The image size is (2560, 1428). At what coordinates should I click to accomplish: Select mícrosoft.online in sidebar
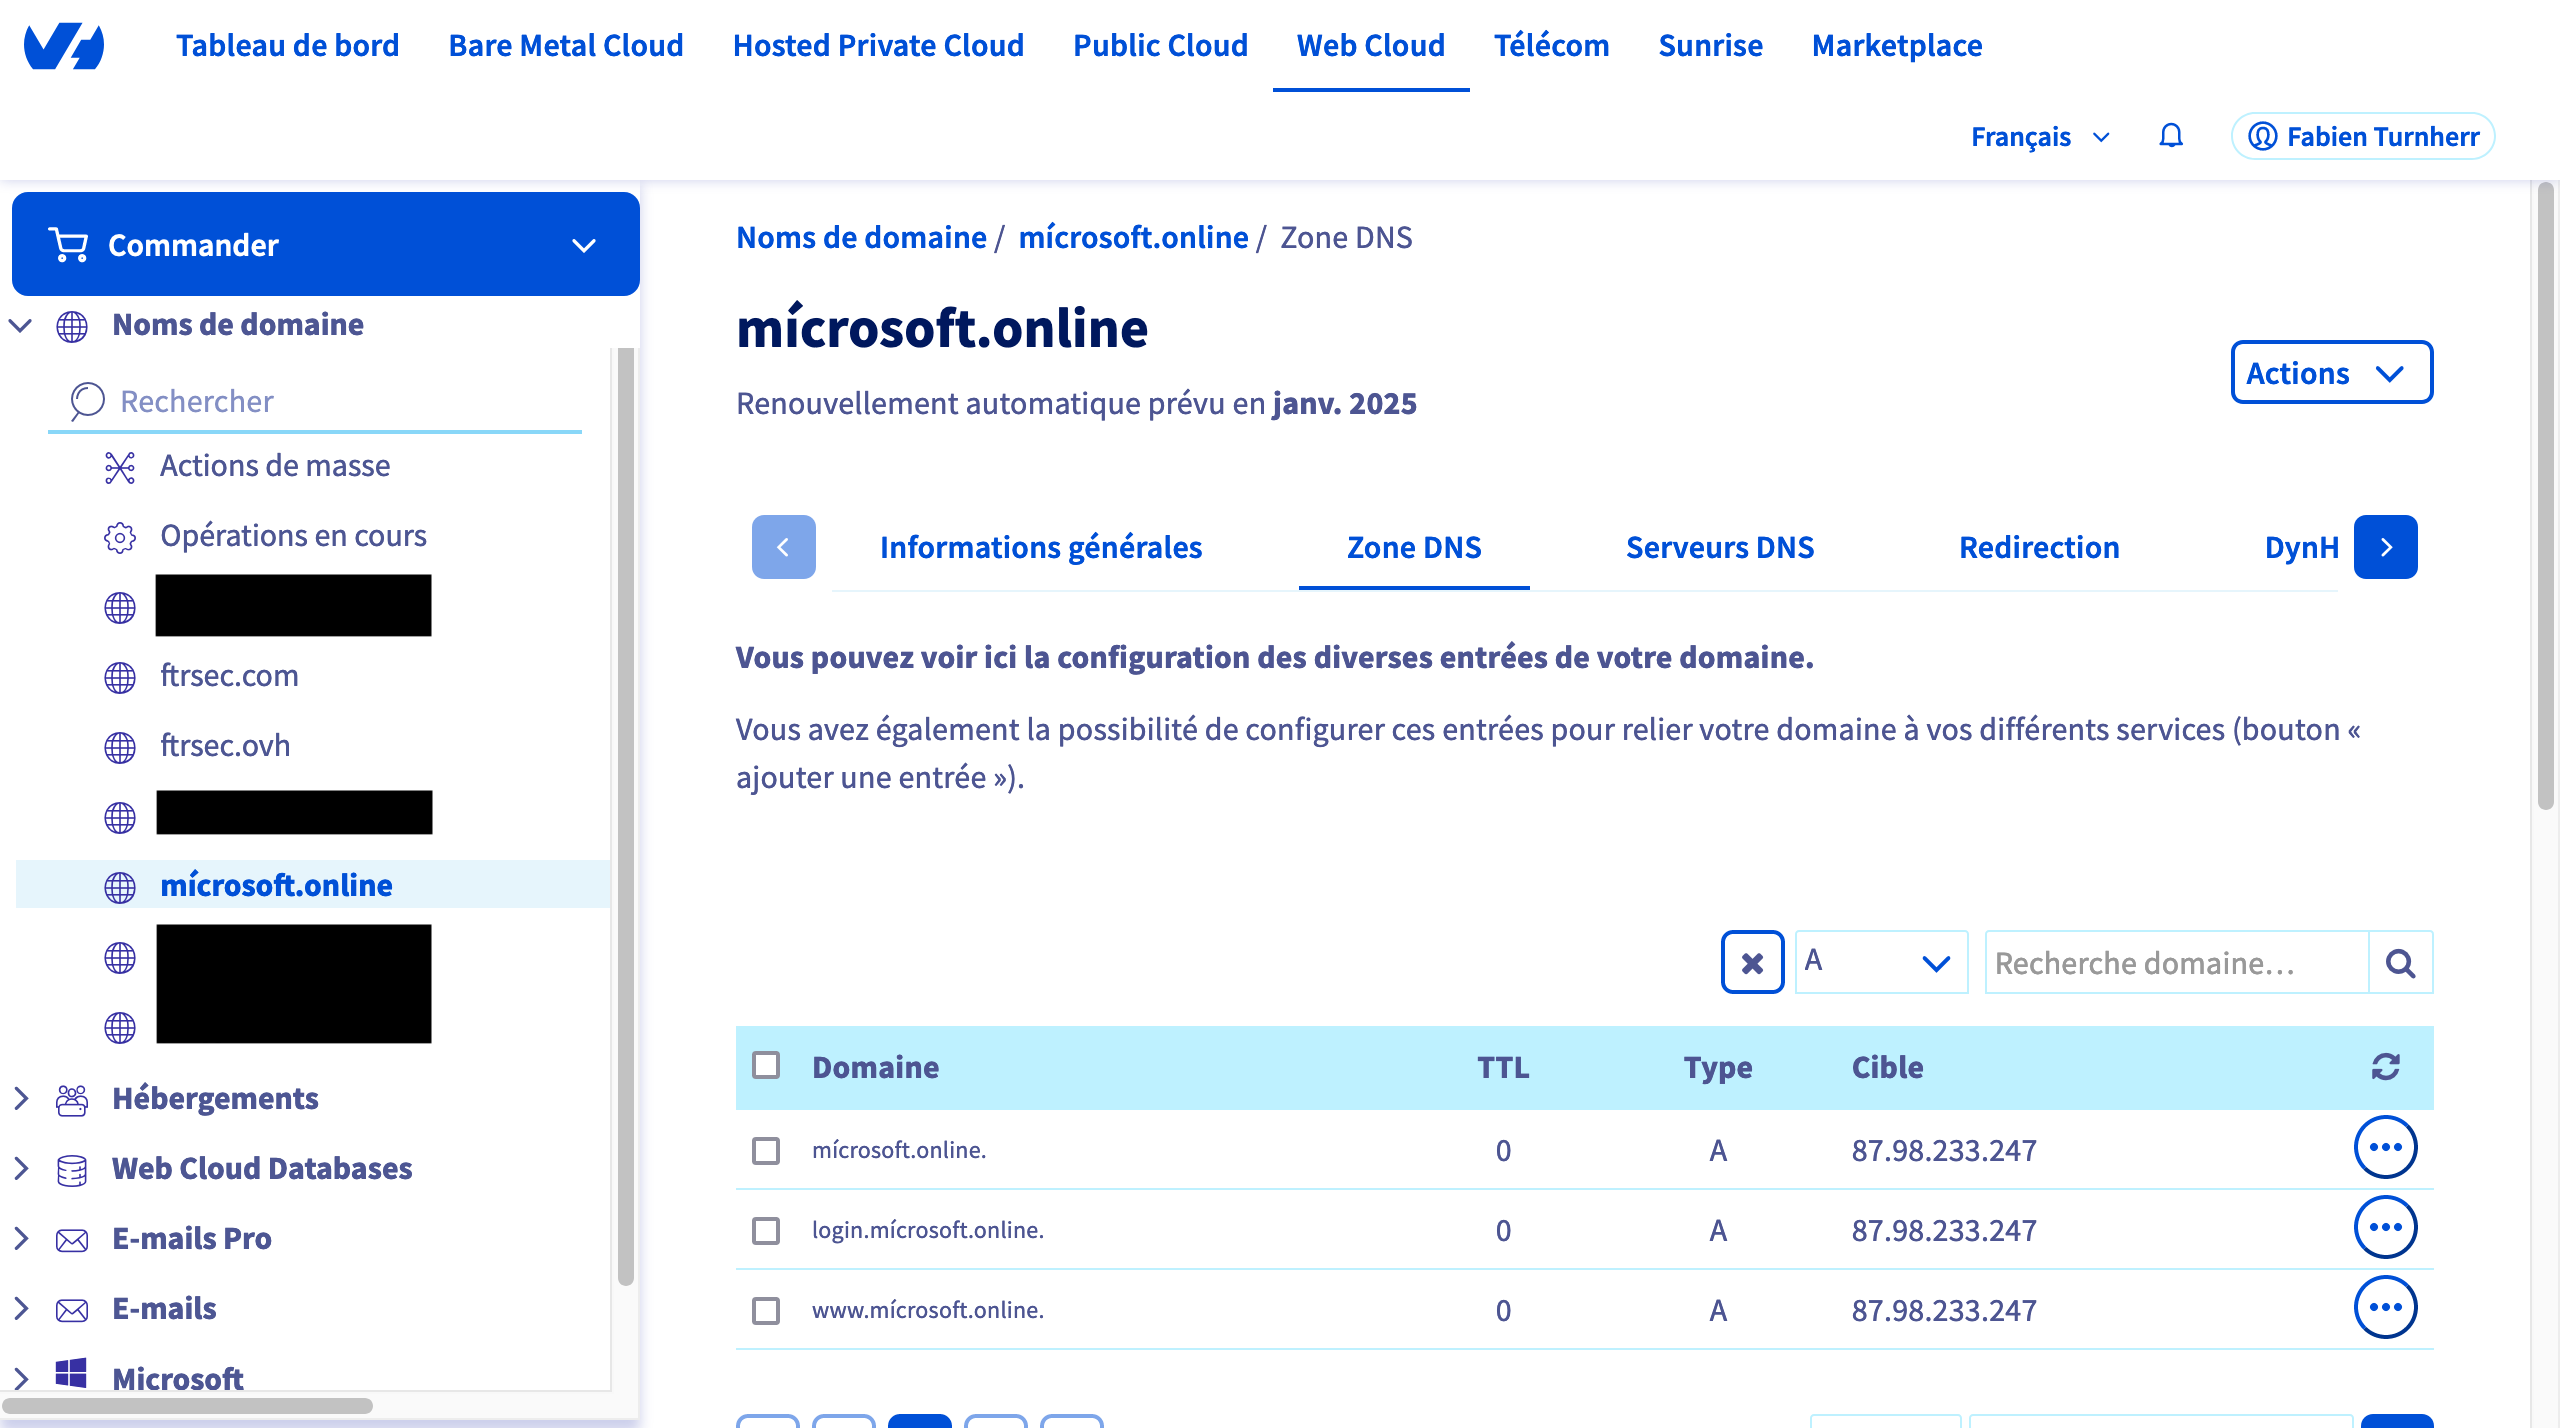coord(276,885)
